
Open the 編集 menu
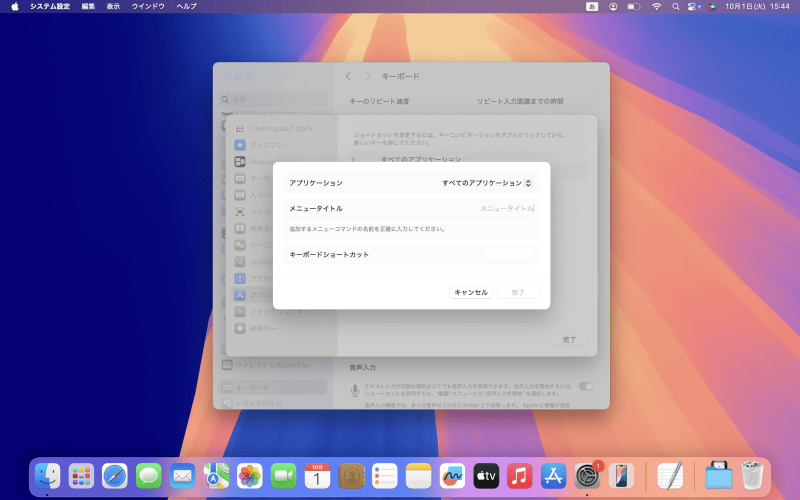pos(88,7)
